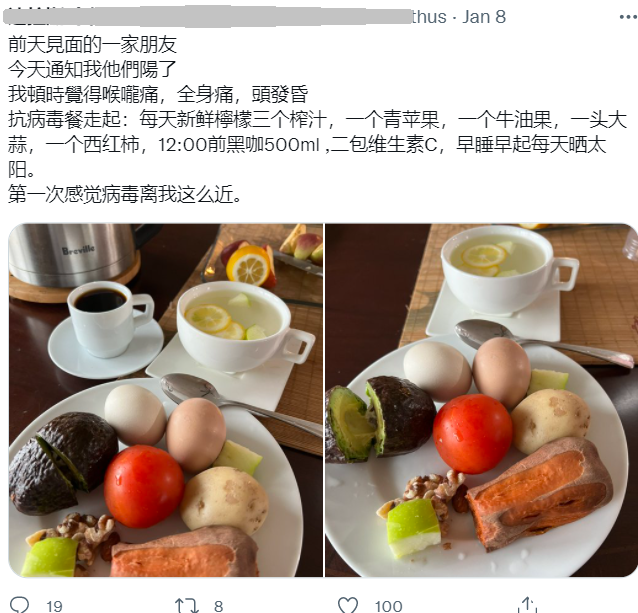Click the like count 100
This screenshot has height=613, width=638.
[389, 606]
